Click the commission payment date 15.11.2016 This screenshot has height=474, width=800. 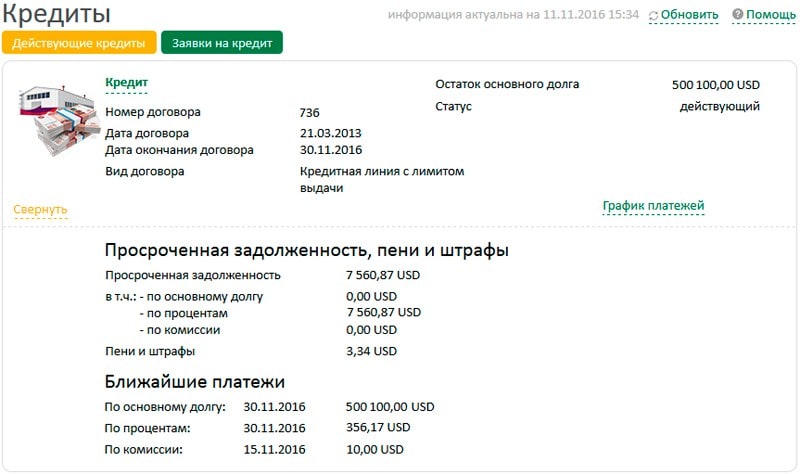coord(274,450)
